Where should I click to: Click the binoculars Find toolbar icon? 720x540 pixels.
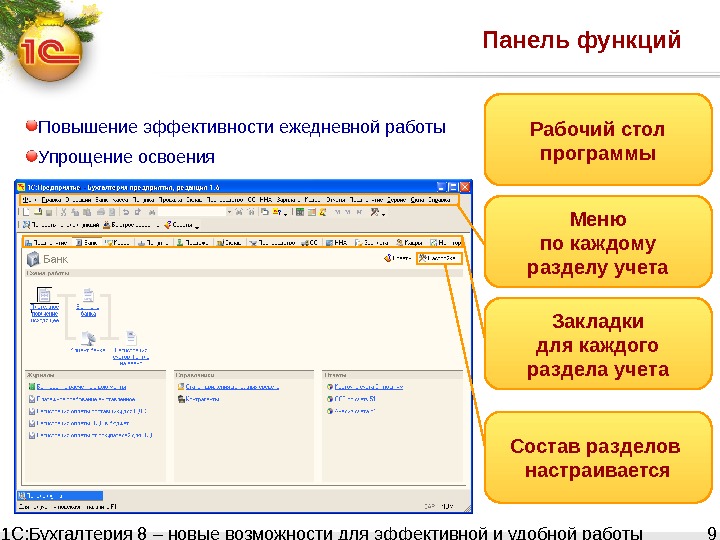152,212
